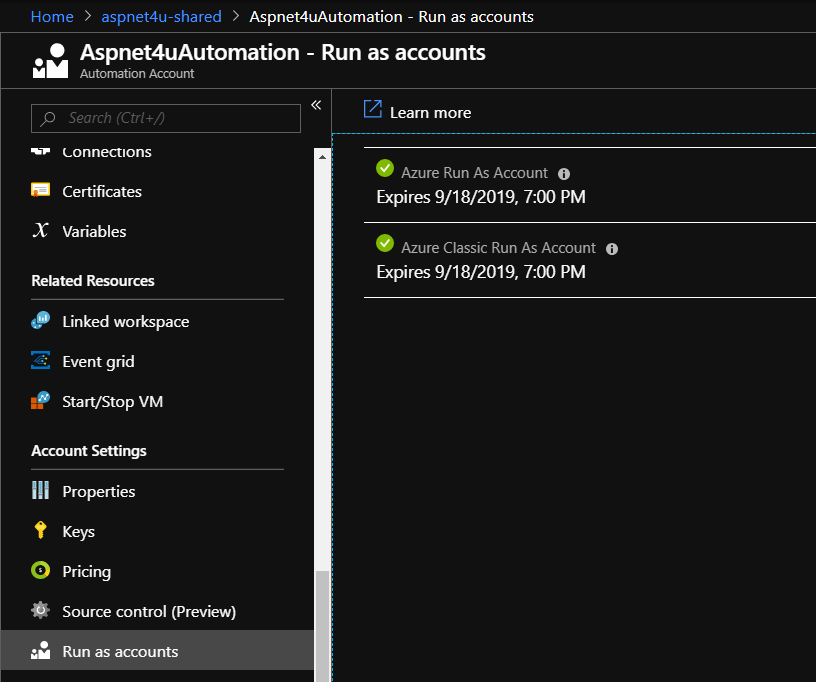Viewport: 816px width, 682px height.
Task: Click Azure Classic Run As Account expiry text
Action: pyautogui.click(x=481, y=272)
